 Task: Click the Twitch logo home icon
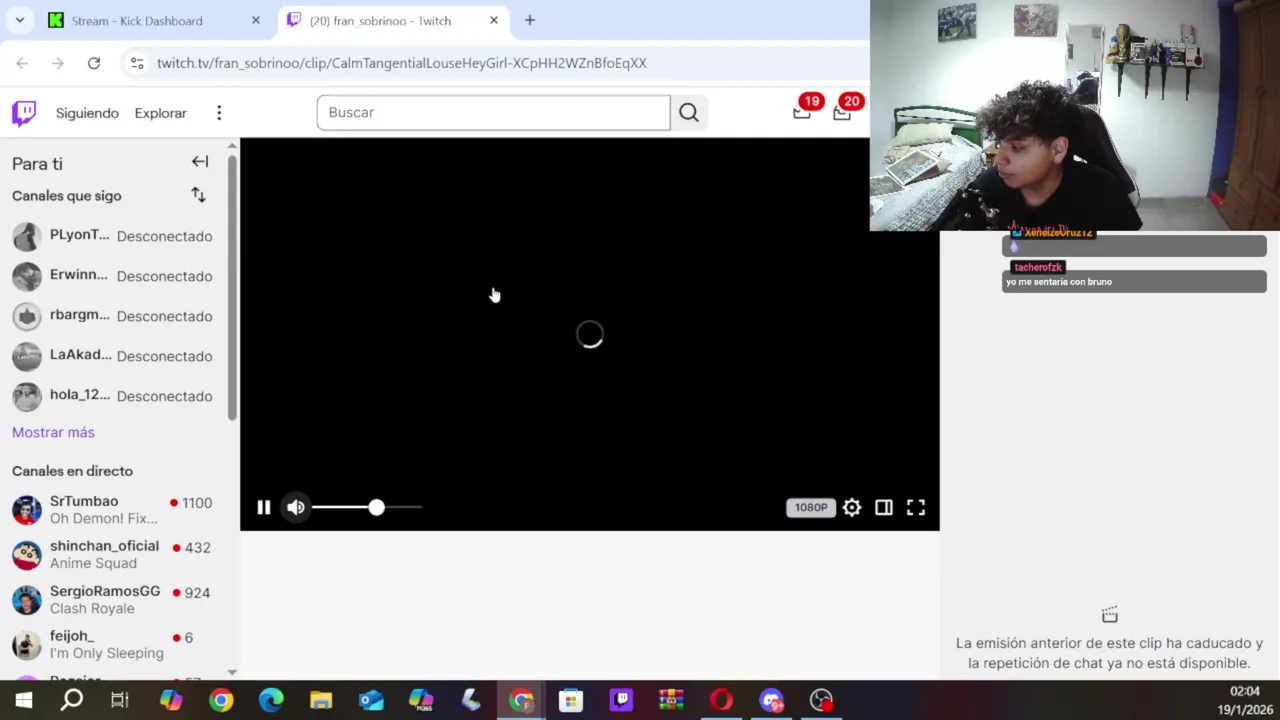pos(24,113)
